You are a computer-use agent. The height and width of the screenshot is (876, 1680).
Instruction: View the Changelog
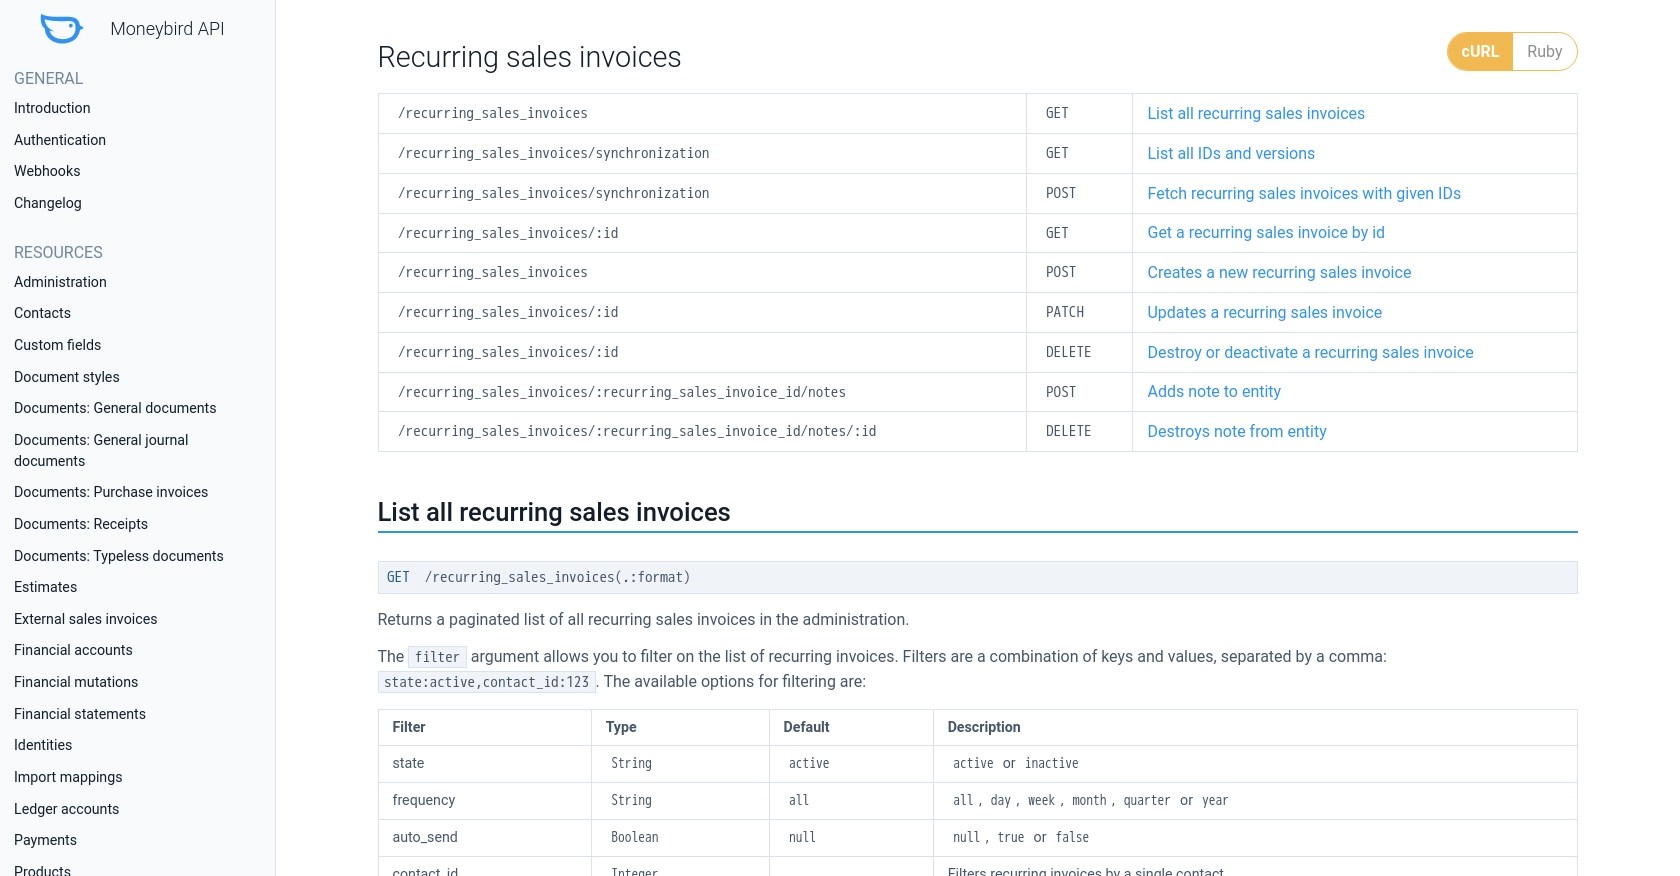coord(48,203)
